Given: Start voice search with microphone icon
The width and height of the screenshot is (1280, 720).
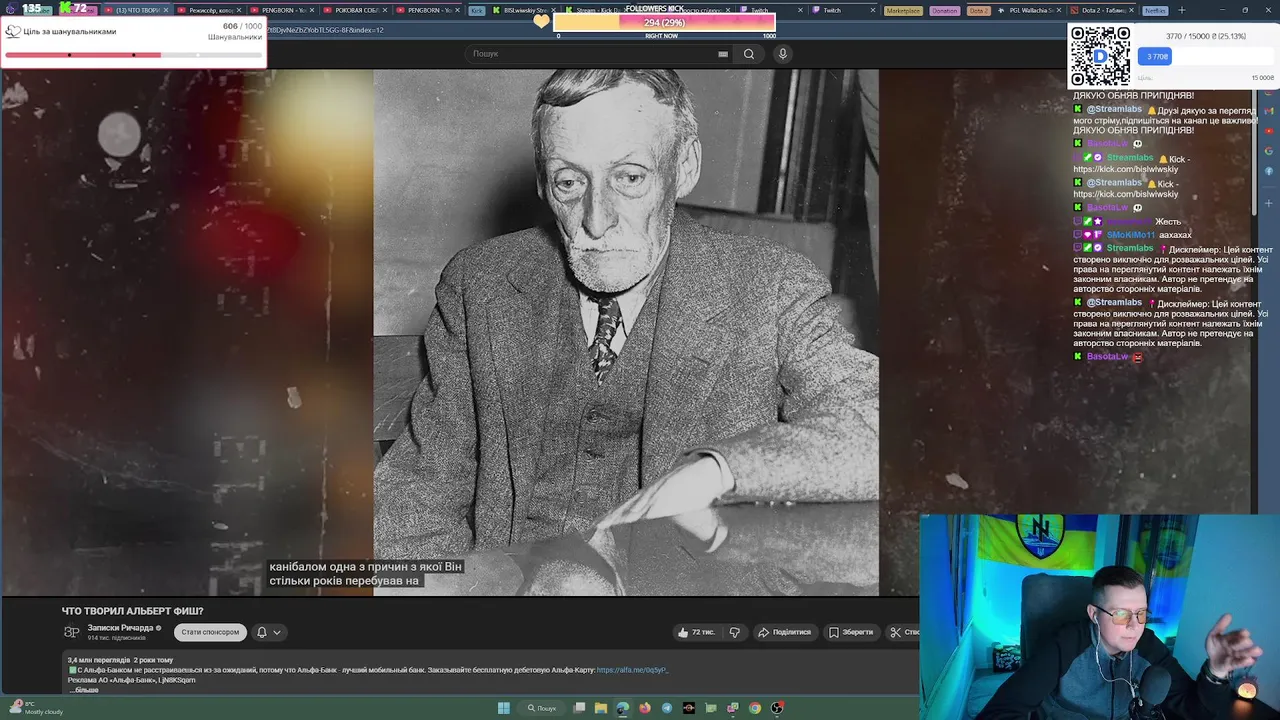Looking at the screenshot, I should pyautogui.click(x=783, y=54).
